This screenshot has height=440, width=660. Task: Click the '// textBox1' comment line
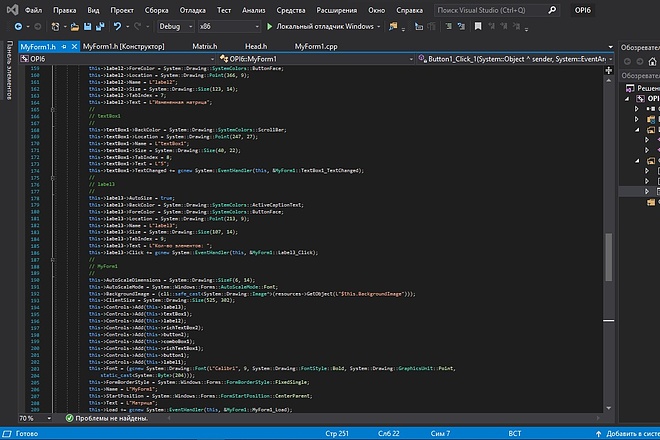pyautogui.click(x=104, y=116)
